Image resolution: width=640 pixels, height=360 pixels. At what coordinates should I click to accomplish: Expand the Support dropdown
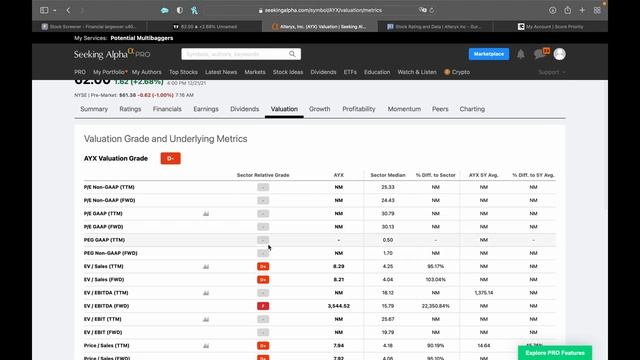point(552,72)
